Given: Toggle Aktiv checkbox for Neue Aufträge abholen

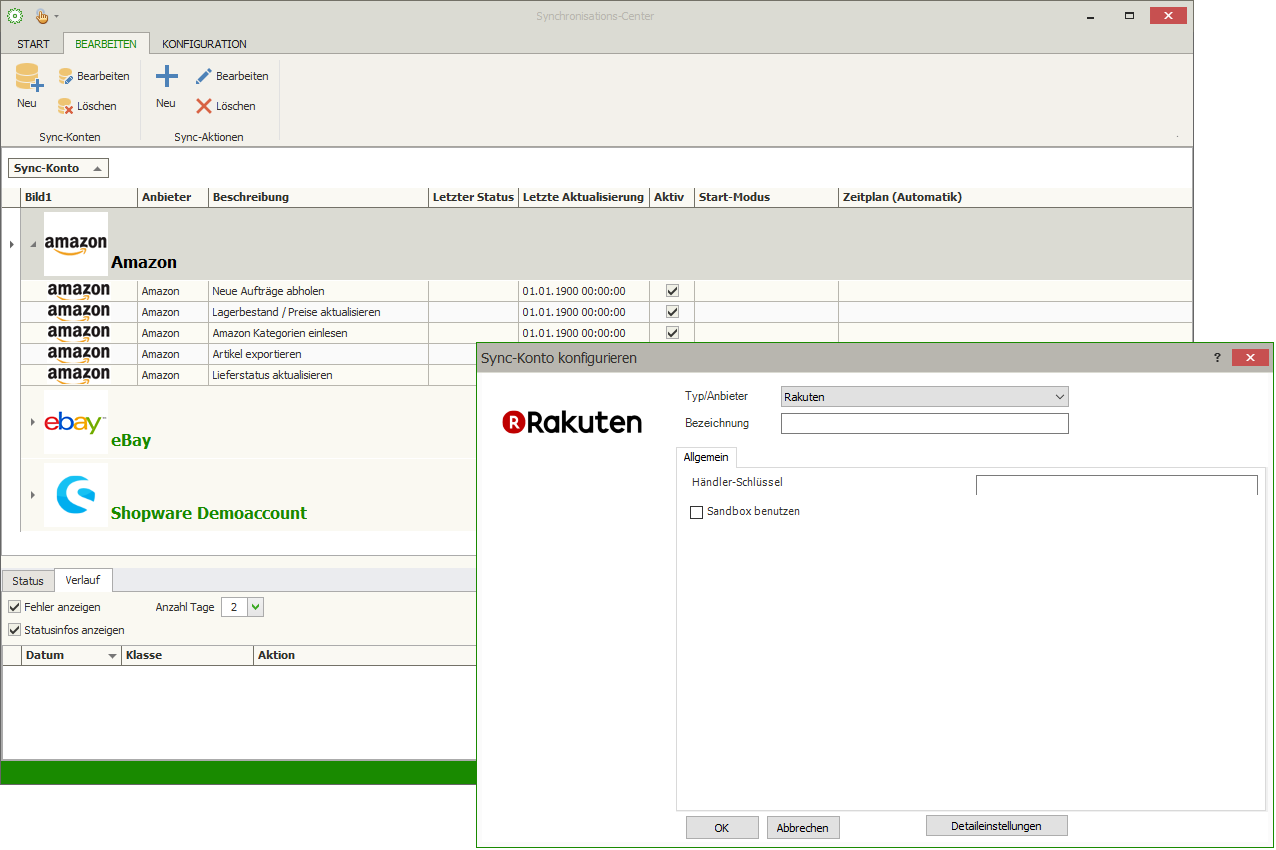Looking at the screenshot, I should tap(672, 291).
